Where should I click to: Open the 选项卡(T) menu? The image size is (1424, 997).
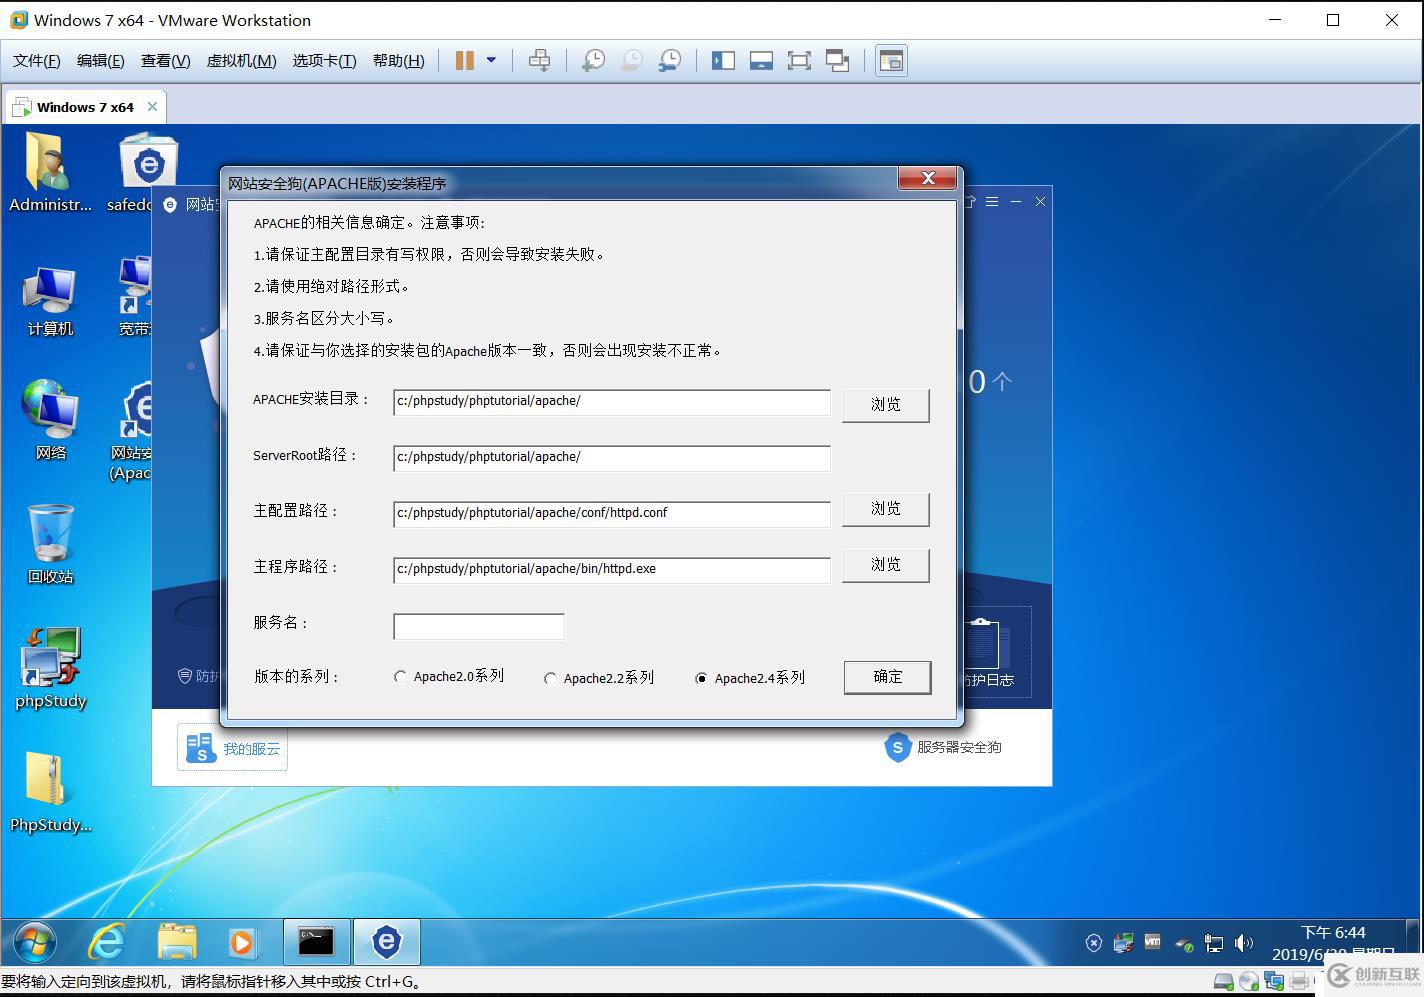tap(324, 61)
